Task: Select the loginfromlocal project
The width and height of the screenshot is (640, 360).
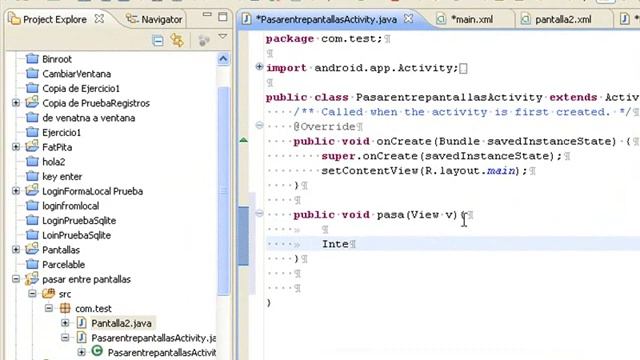Action: click(71, 206)
